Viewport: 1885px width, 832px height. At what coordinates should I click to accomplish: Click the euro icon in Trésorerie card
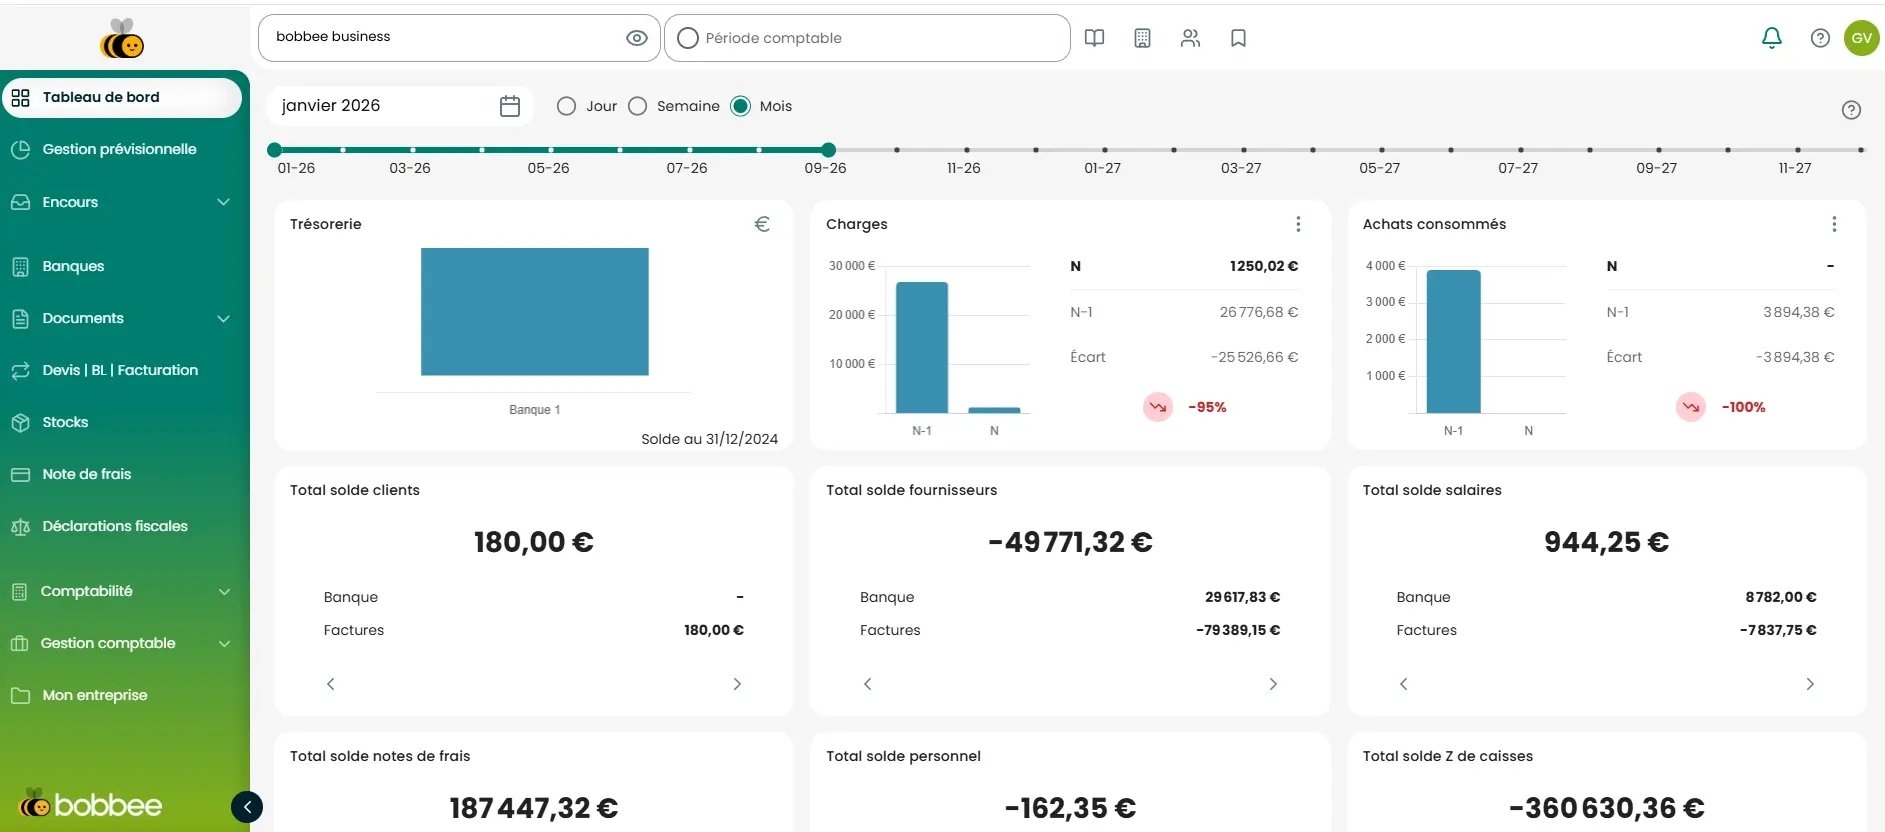(x=762, y=224)
